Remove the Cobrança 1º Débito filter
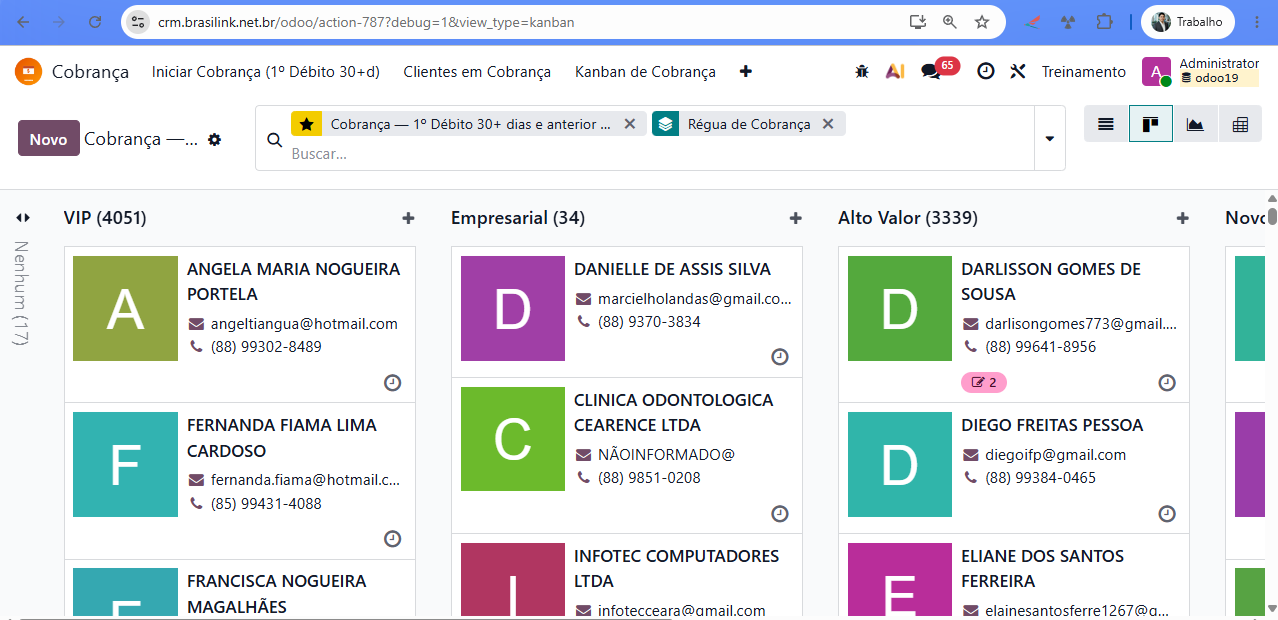Viewport: 1278px width, 620px height. coord(629,124)
